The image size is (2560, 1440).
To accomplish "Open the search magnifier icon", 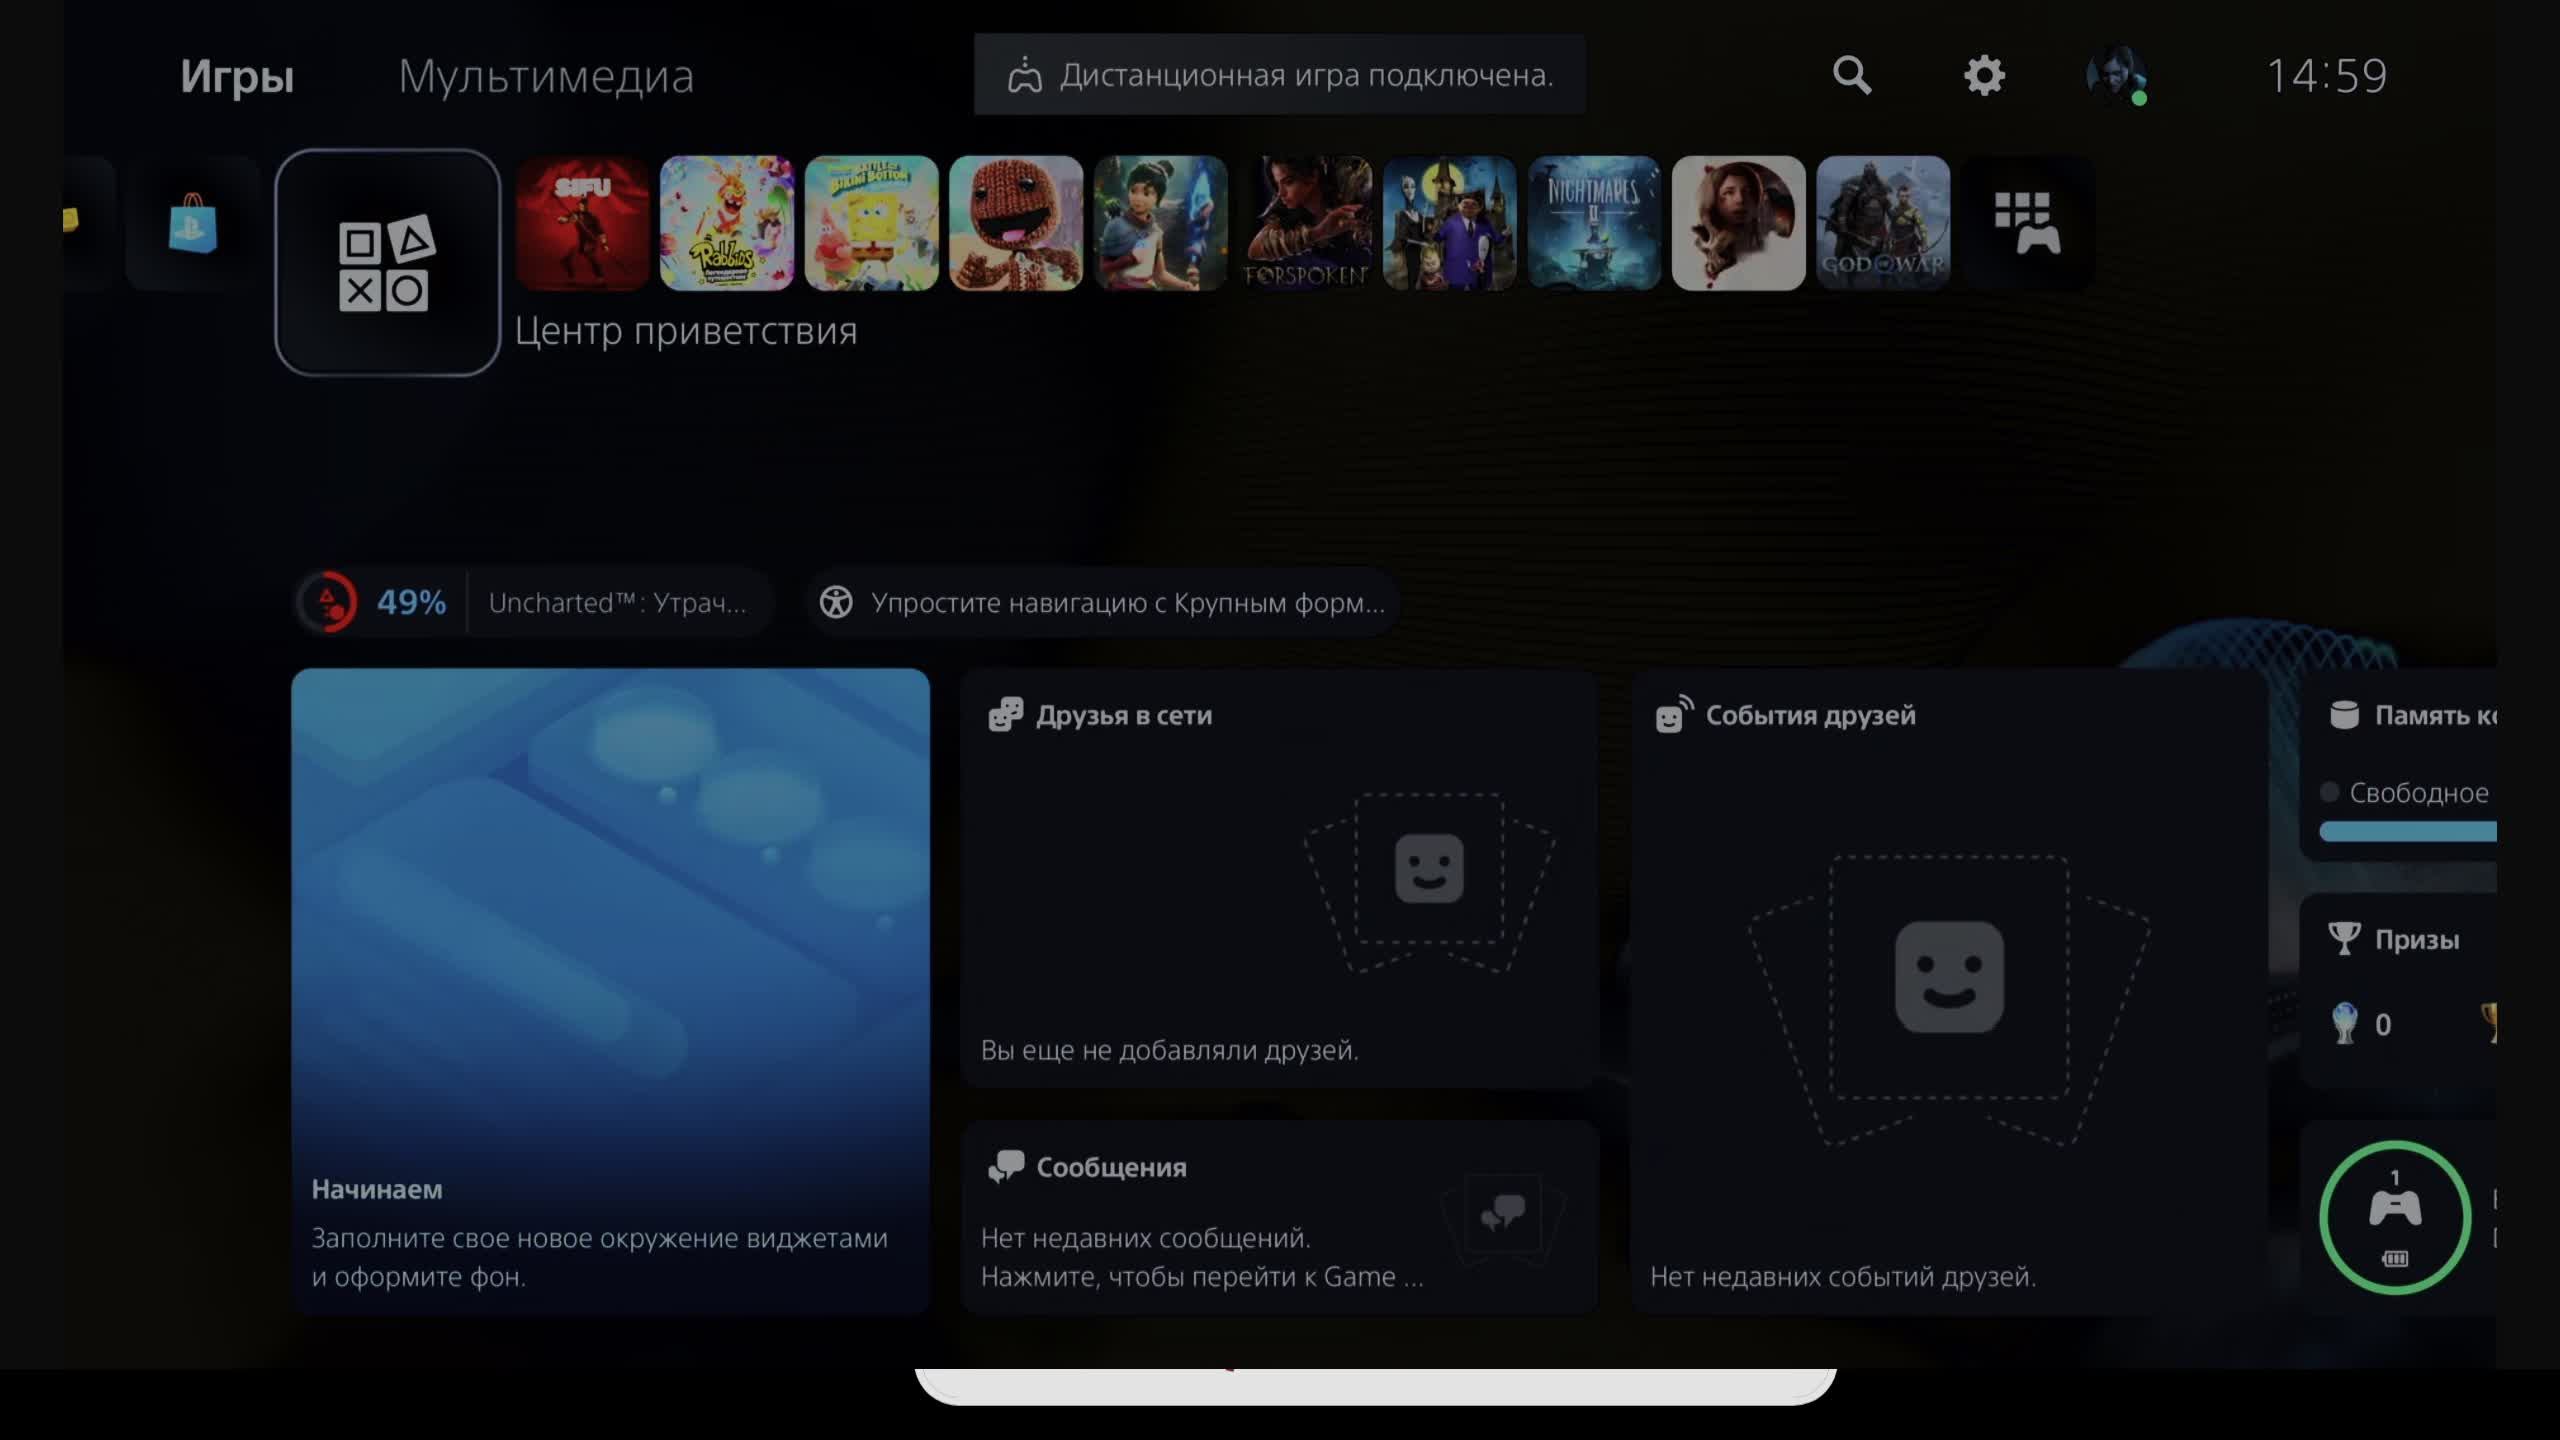I will [1851, 75].
